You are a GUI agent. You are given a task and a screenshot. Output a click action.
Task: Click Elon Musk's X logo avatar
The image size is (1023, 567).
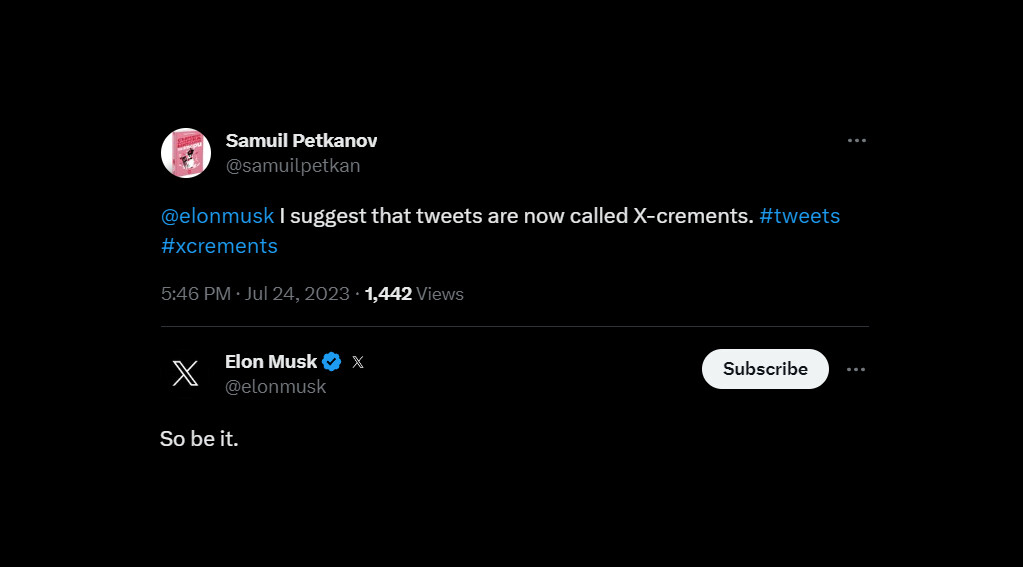185,373
